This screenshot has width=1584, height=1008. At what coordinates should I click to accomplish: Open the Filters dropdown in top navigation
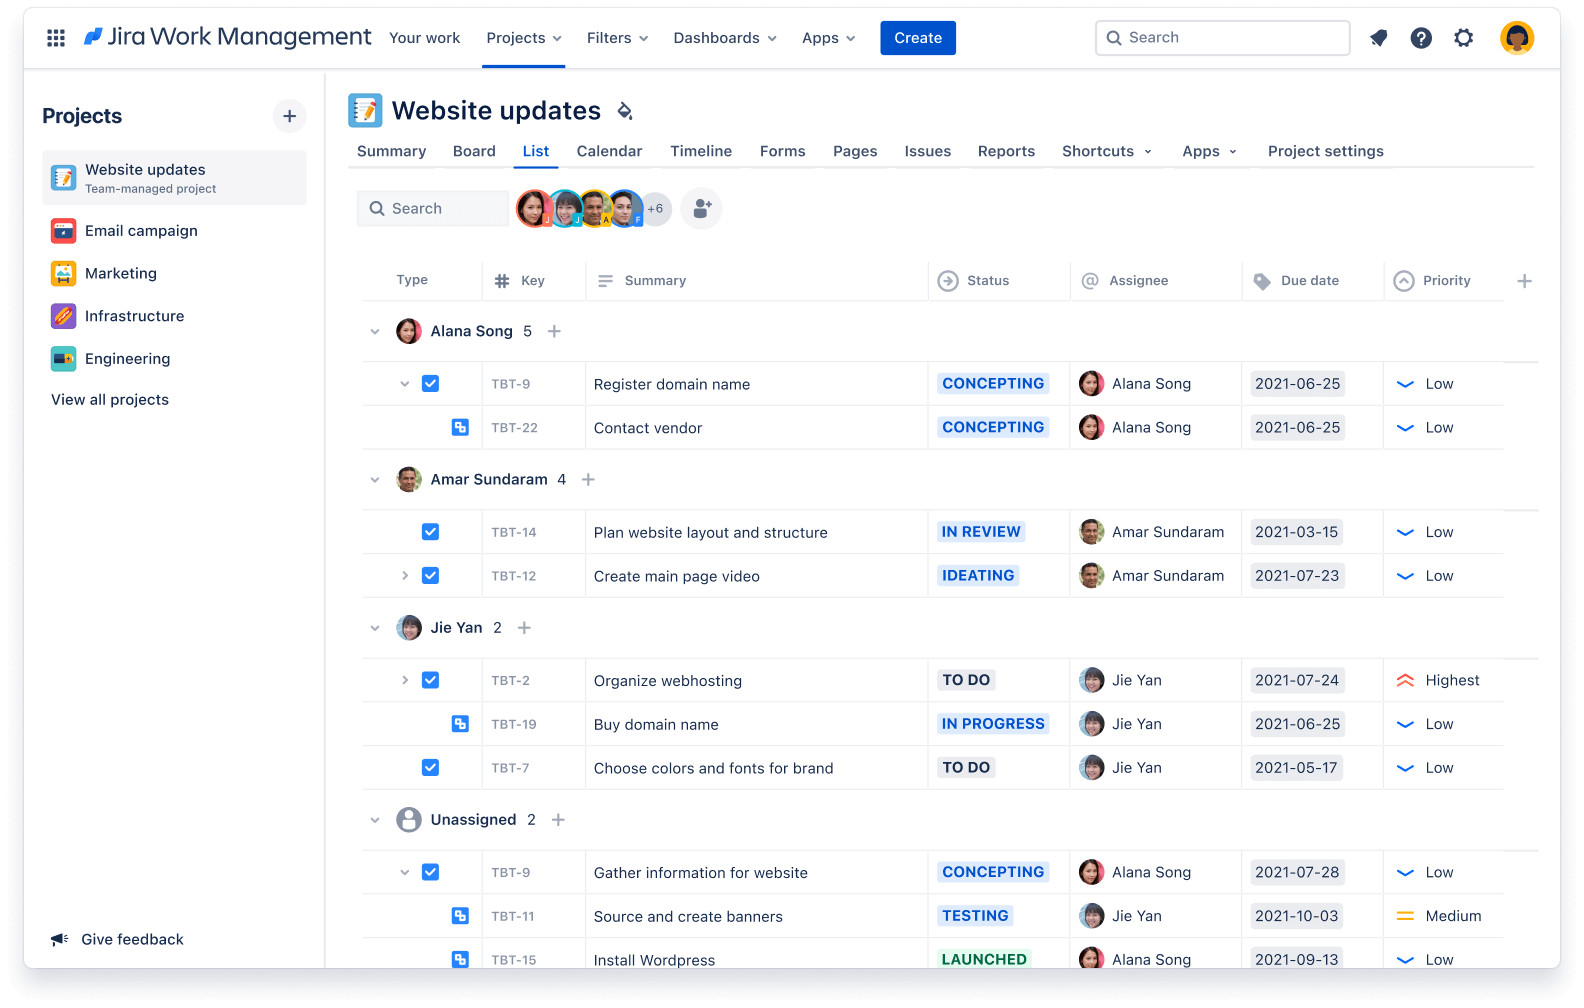(617, 38)
